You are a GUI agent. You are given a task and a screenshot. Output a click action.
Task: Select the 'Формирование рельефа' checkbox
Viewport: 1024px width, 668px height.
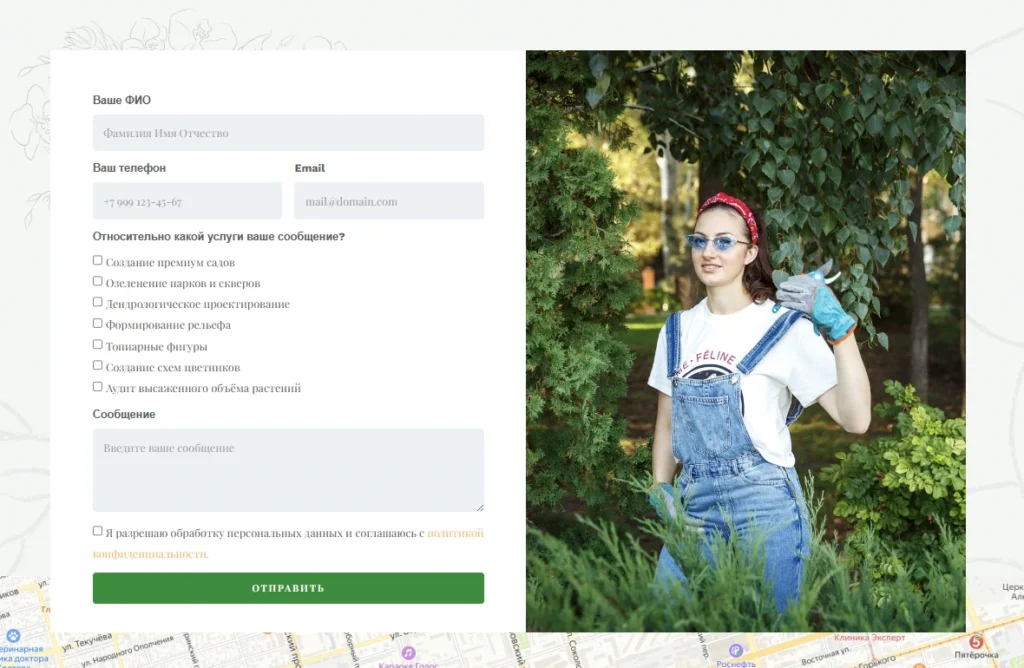(97, 323)
